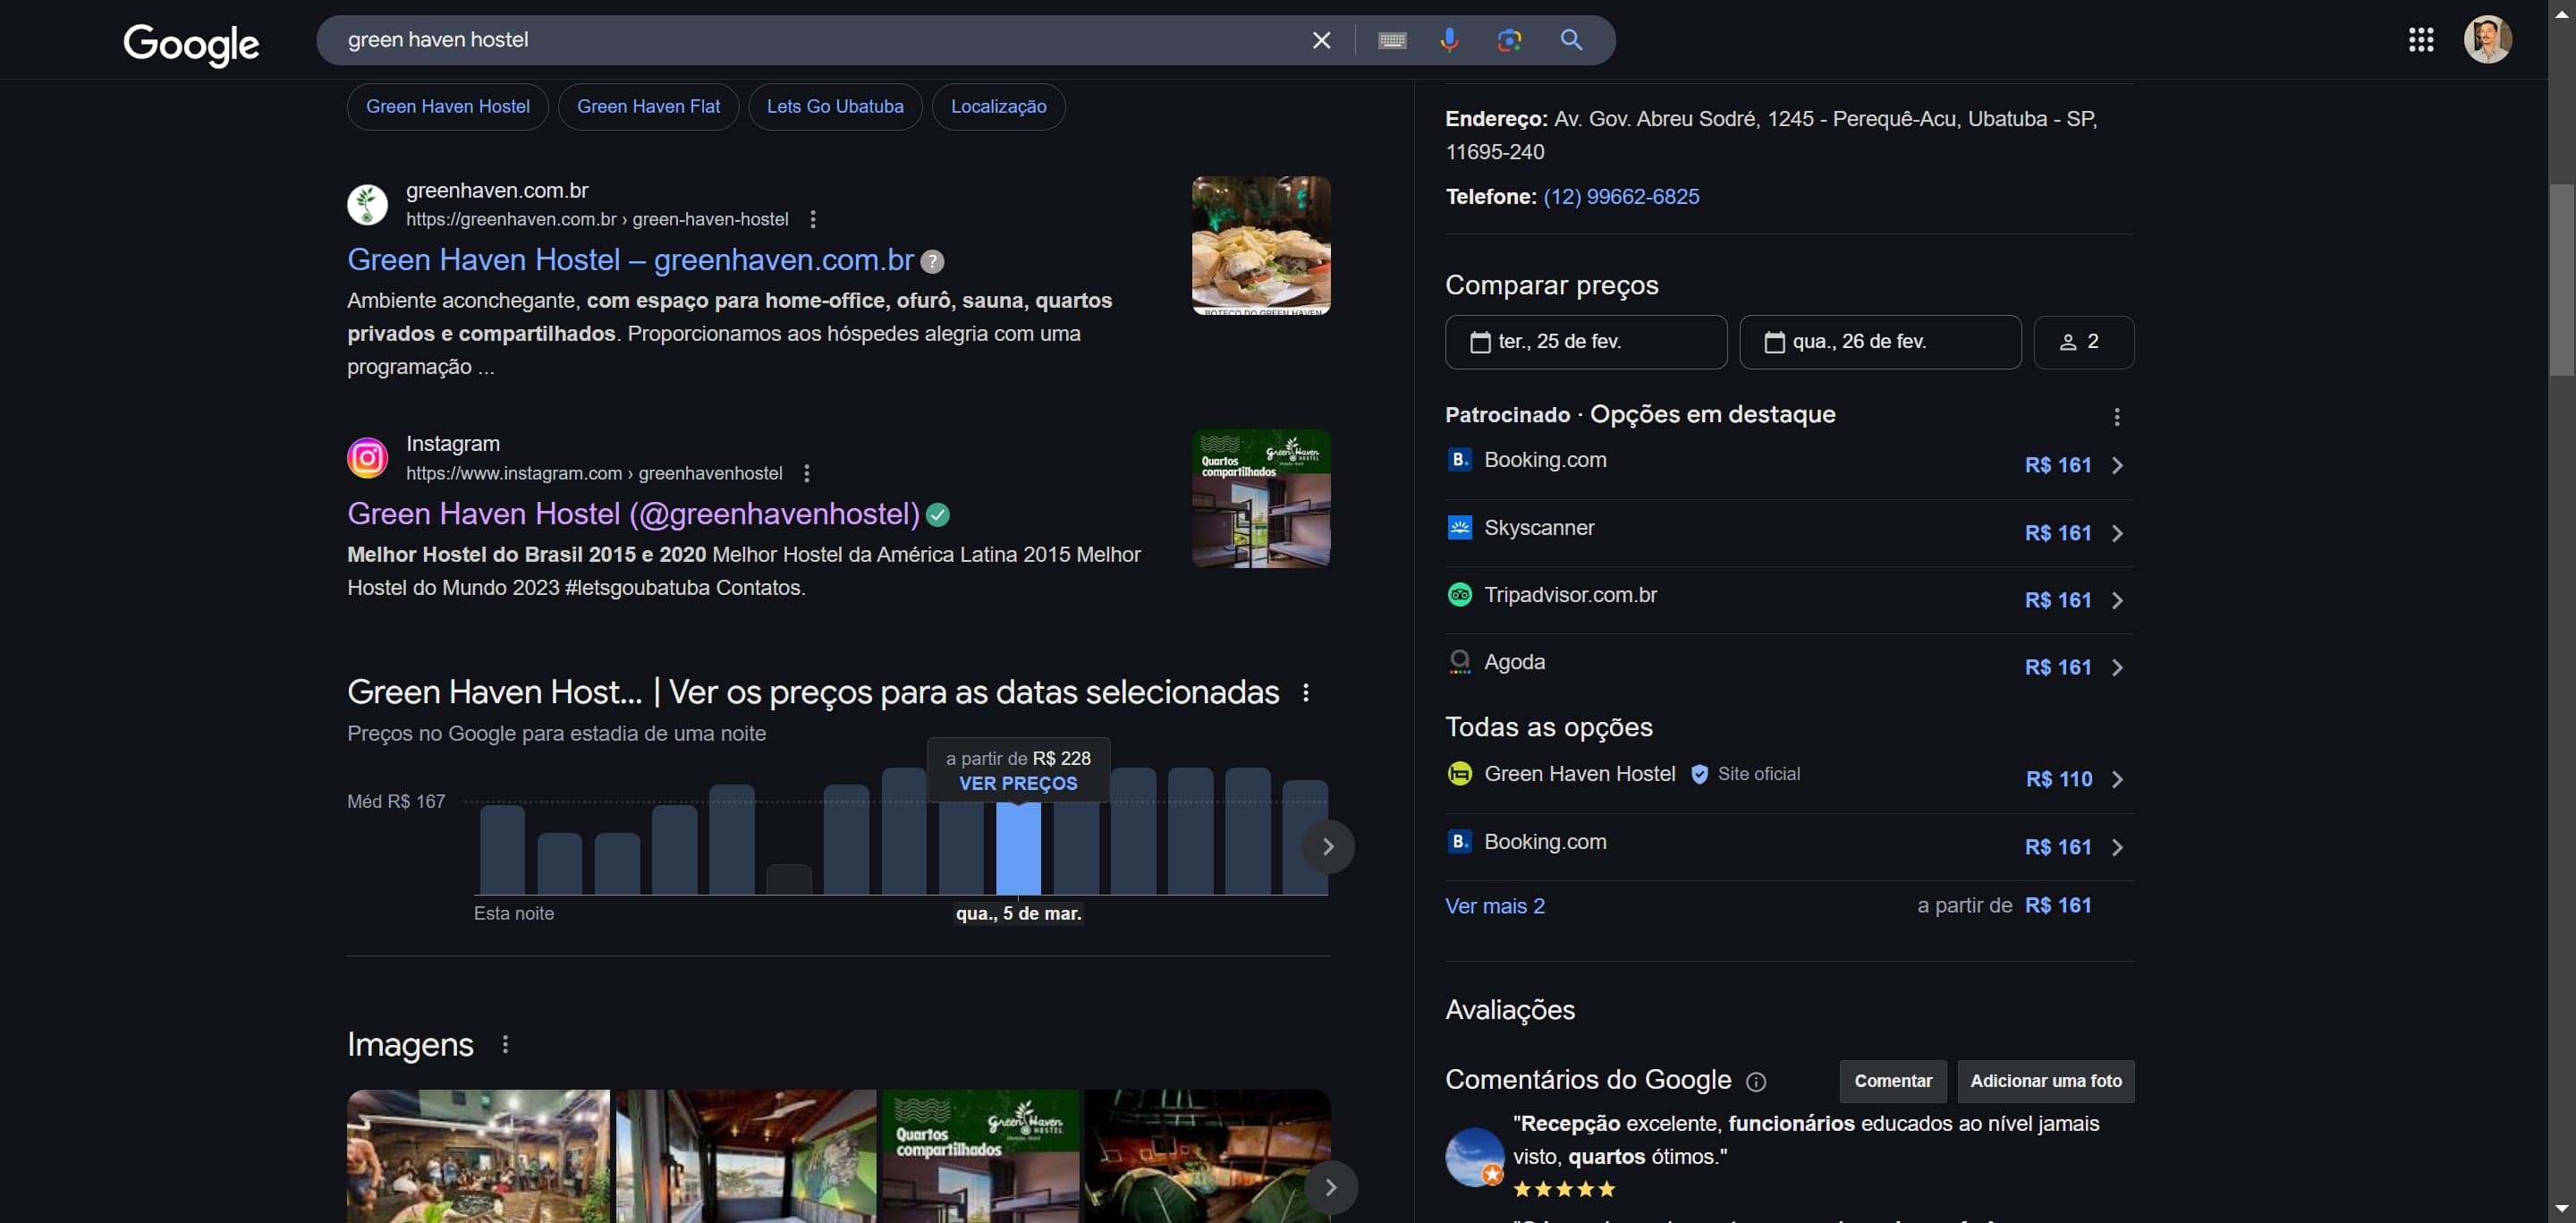The width and height of the screenshot is (2576, 1223).
Task: Open Quartos compartilhados thumbnail of Instagram result
Action: pyautogui.click(x=1261, y=499)
